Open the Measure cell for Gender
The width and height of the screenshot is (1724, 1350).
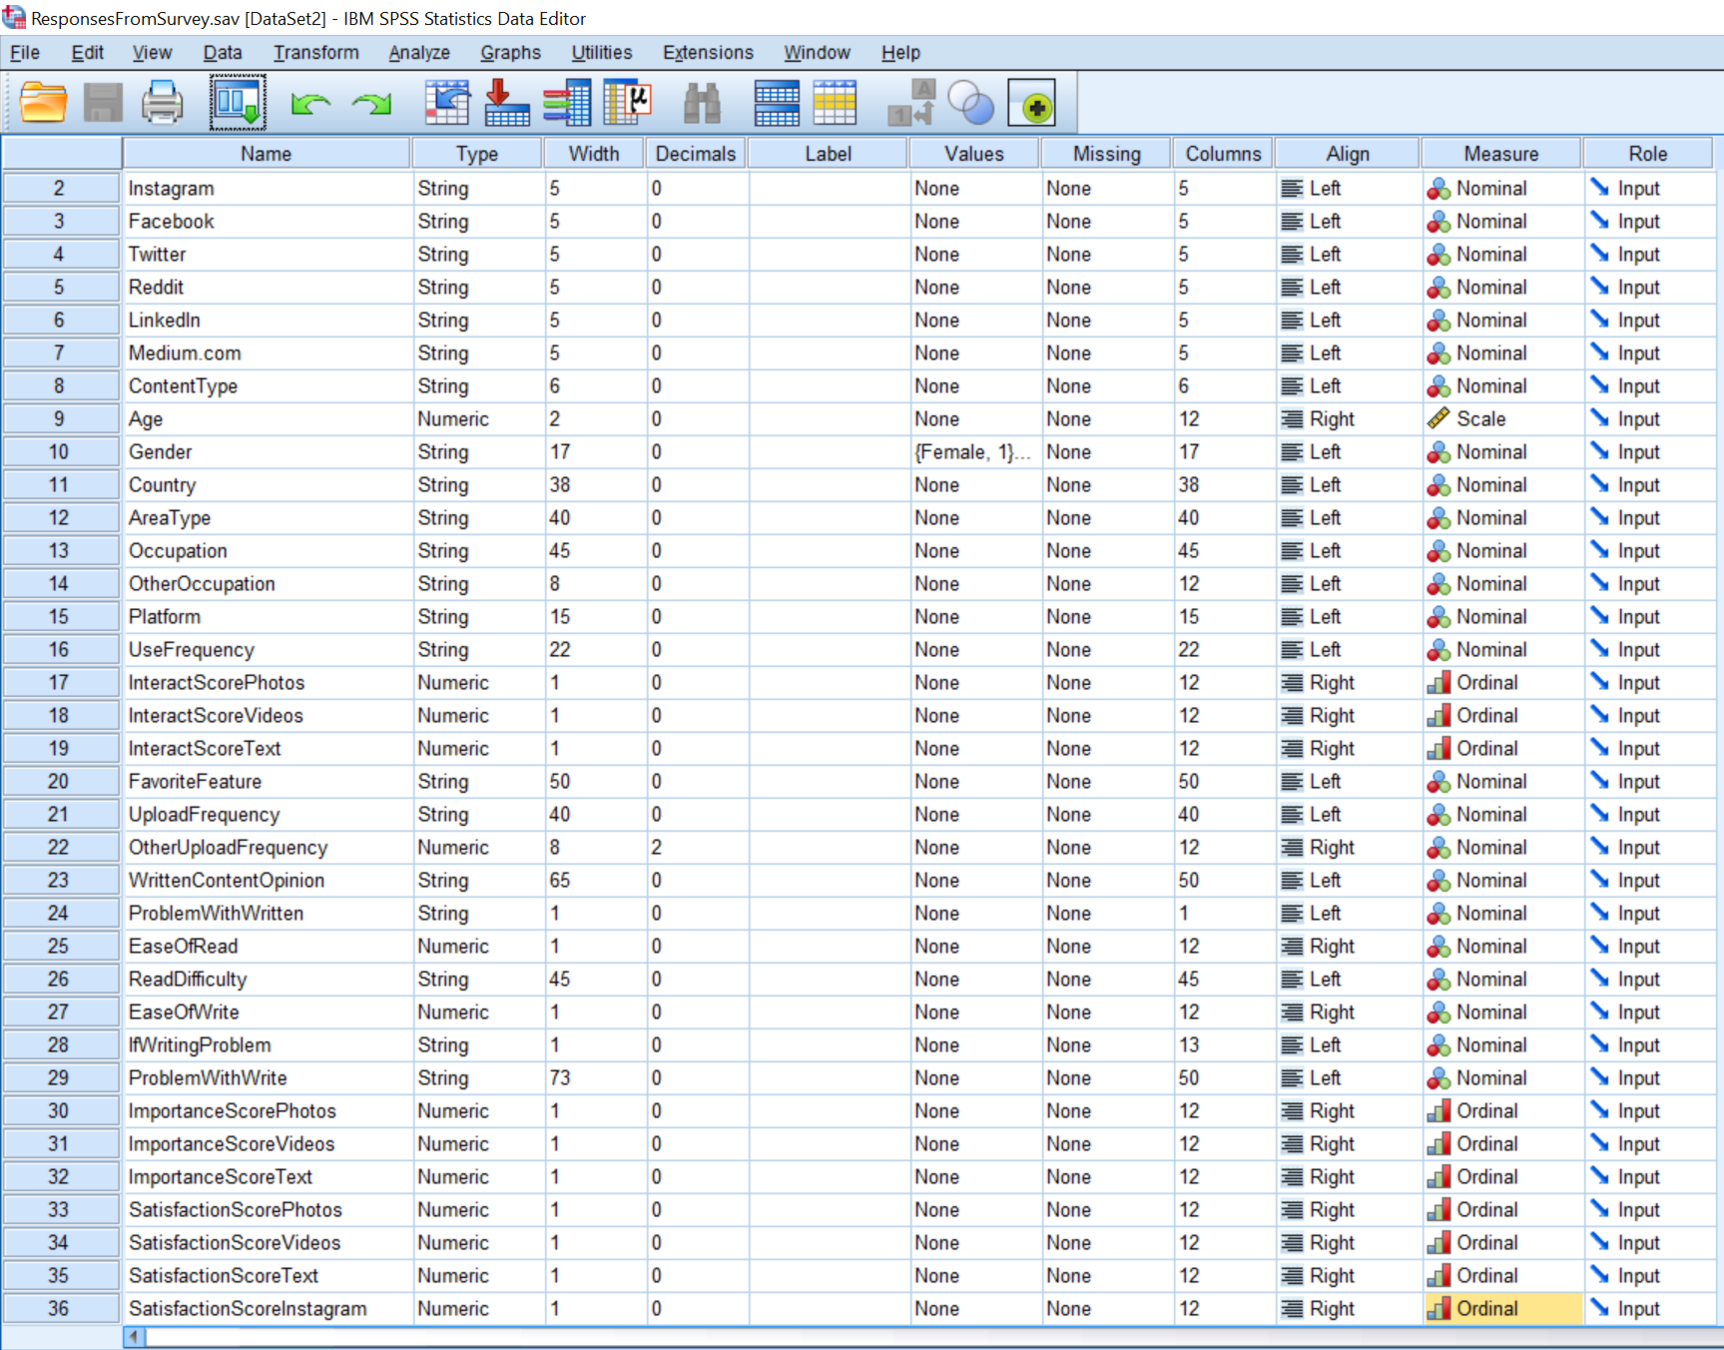coord(1502,452)
